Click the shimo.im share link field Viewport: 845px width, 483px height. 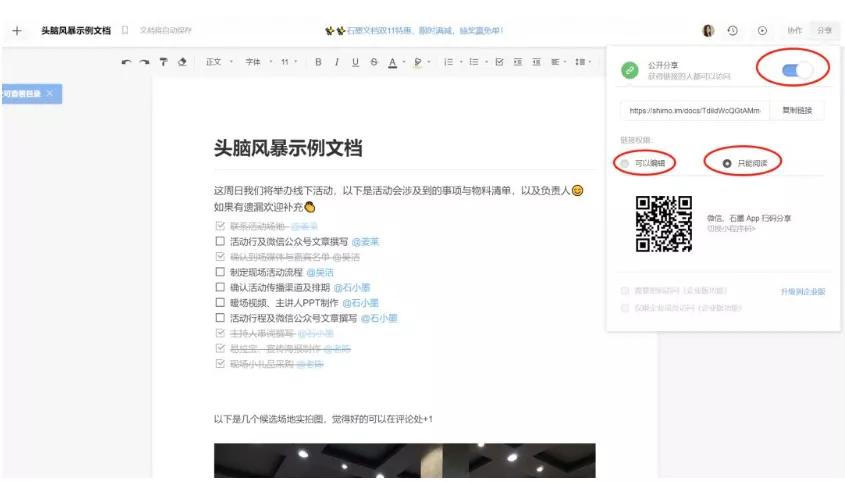coord(695,111)
